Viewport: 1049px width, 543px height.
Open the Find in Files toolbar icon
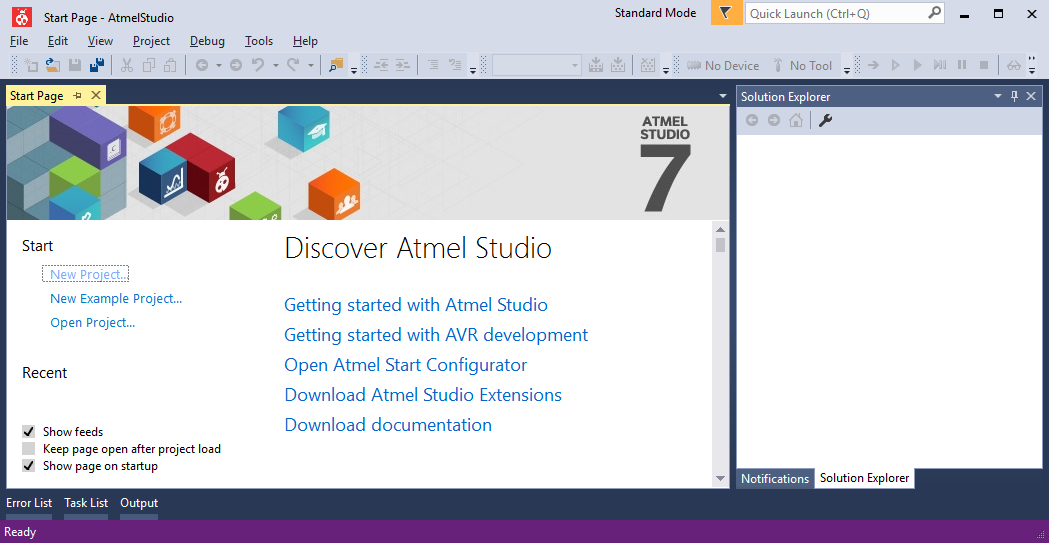[336, 66]
